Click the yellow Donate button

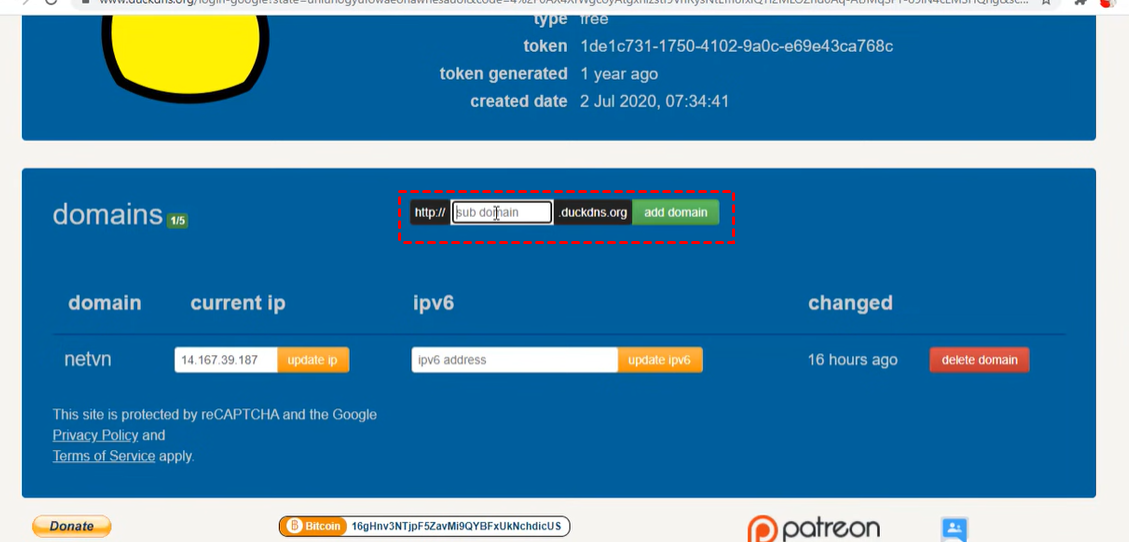(x=71, y=526)
